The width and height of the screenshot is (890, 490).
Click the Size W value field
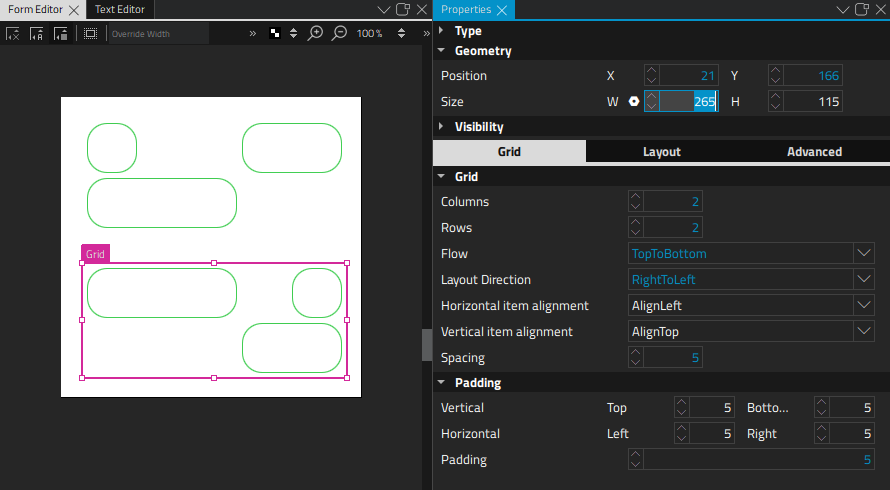[x=689, y=102]
